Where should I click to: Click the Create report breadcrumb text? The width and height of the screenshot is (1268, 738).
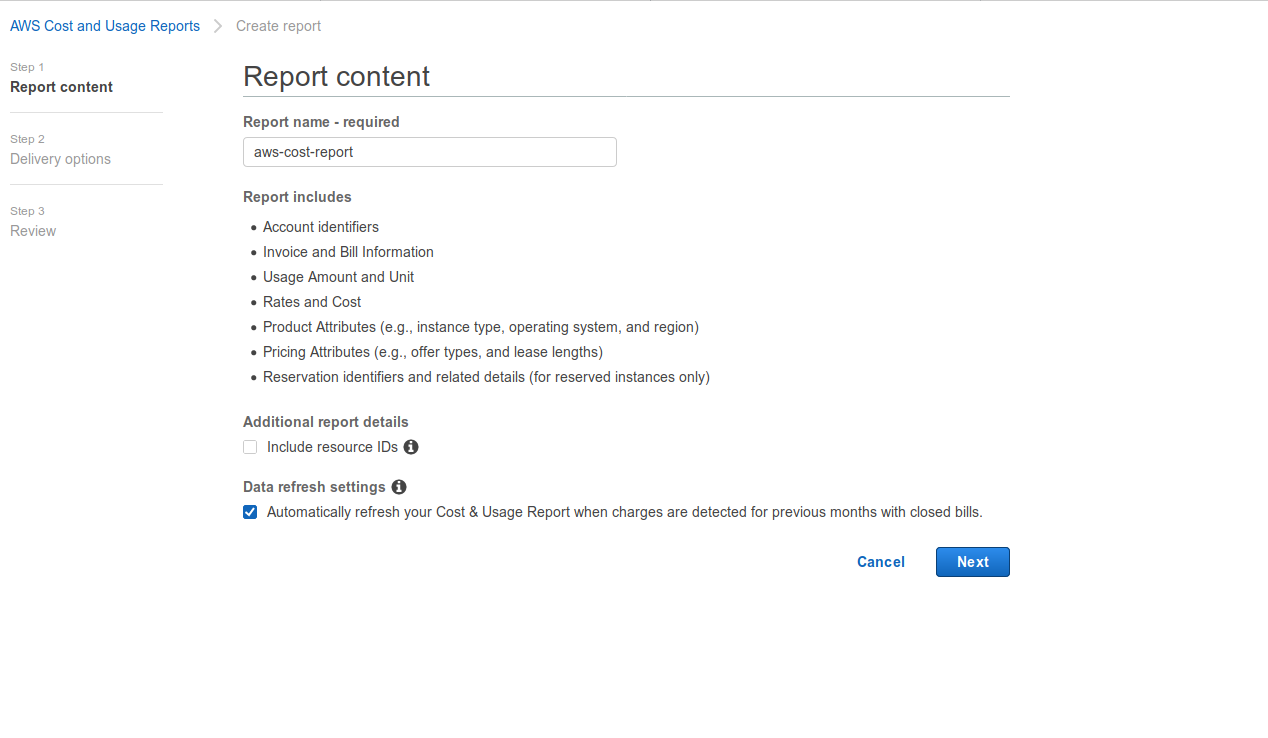[x=279, y=26]
